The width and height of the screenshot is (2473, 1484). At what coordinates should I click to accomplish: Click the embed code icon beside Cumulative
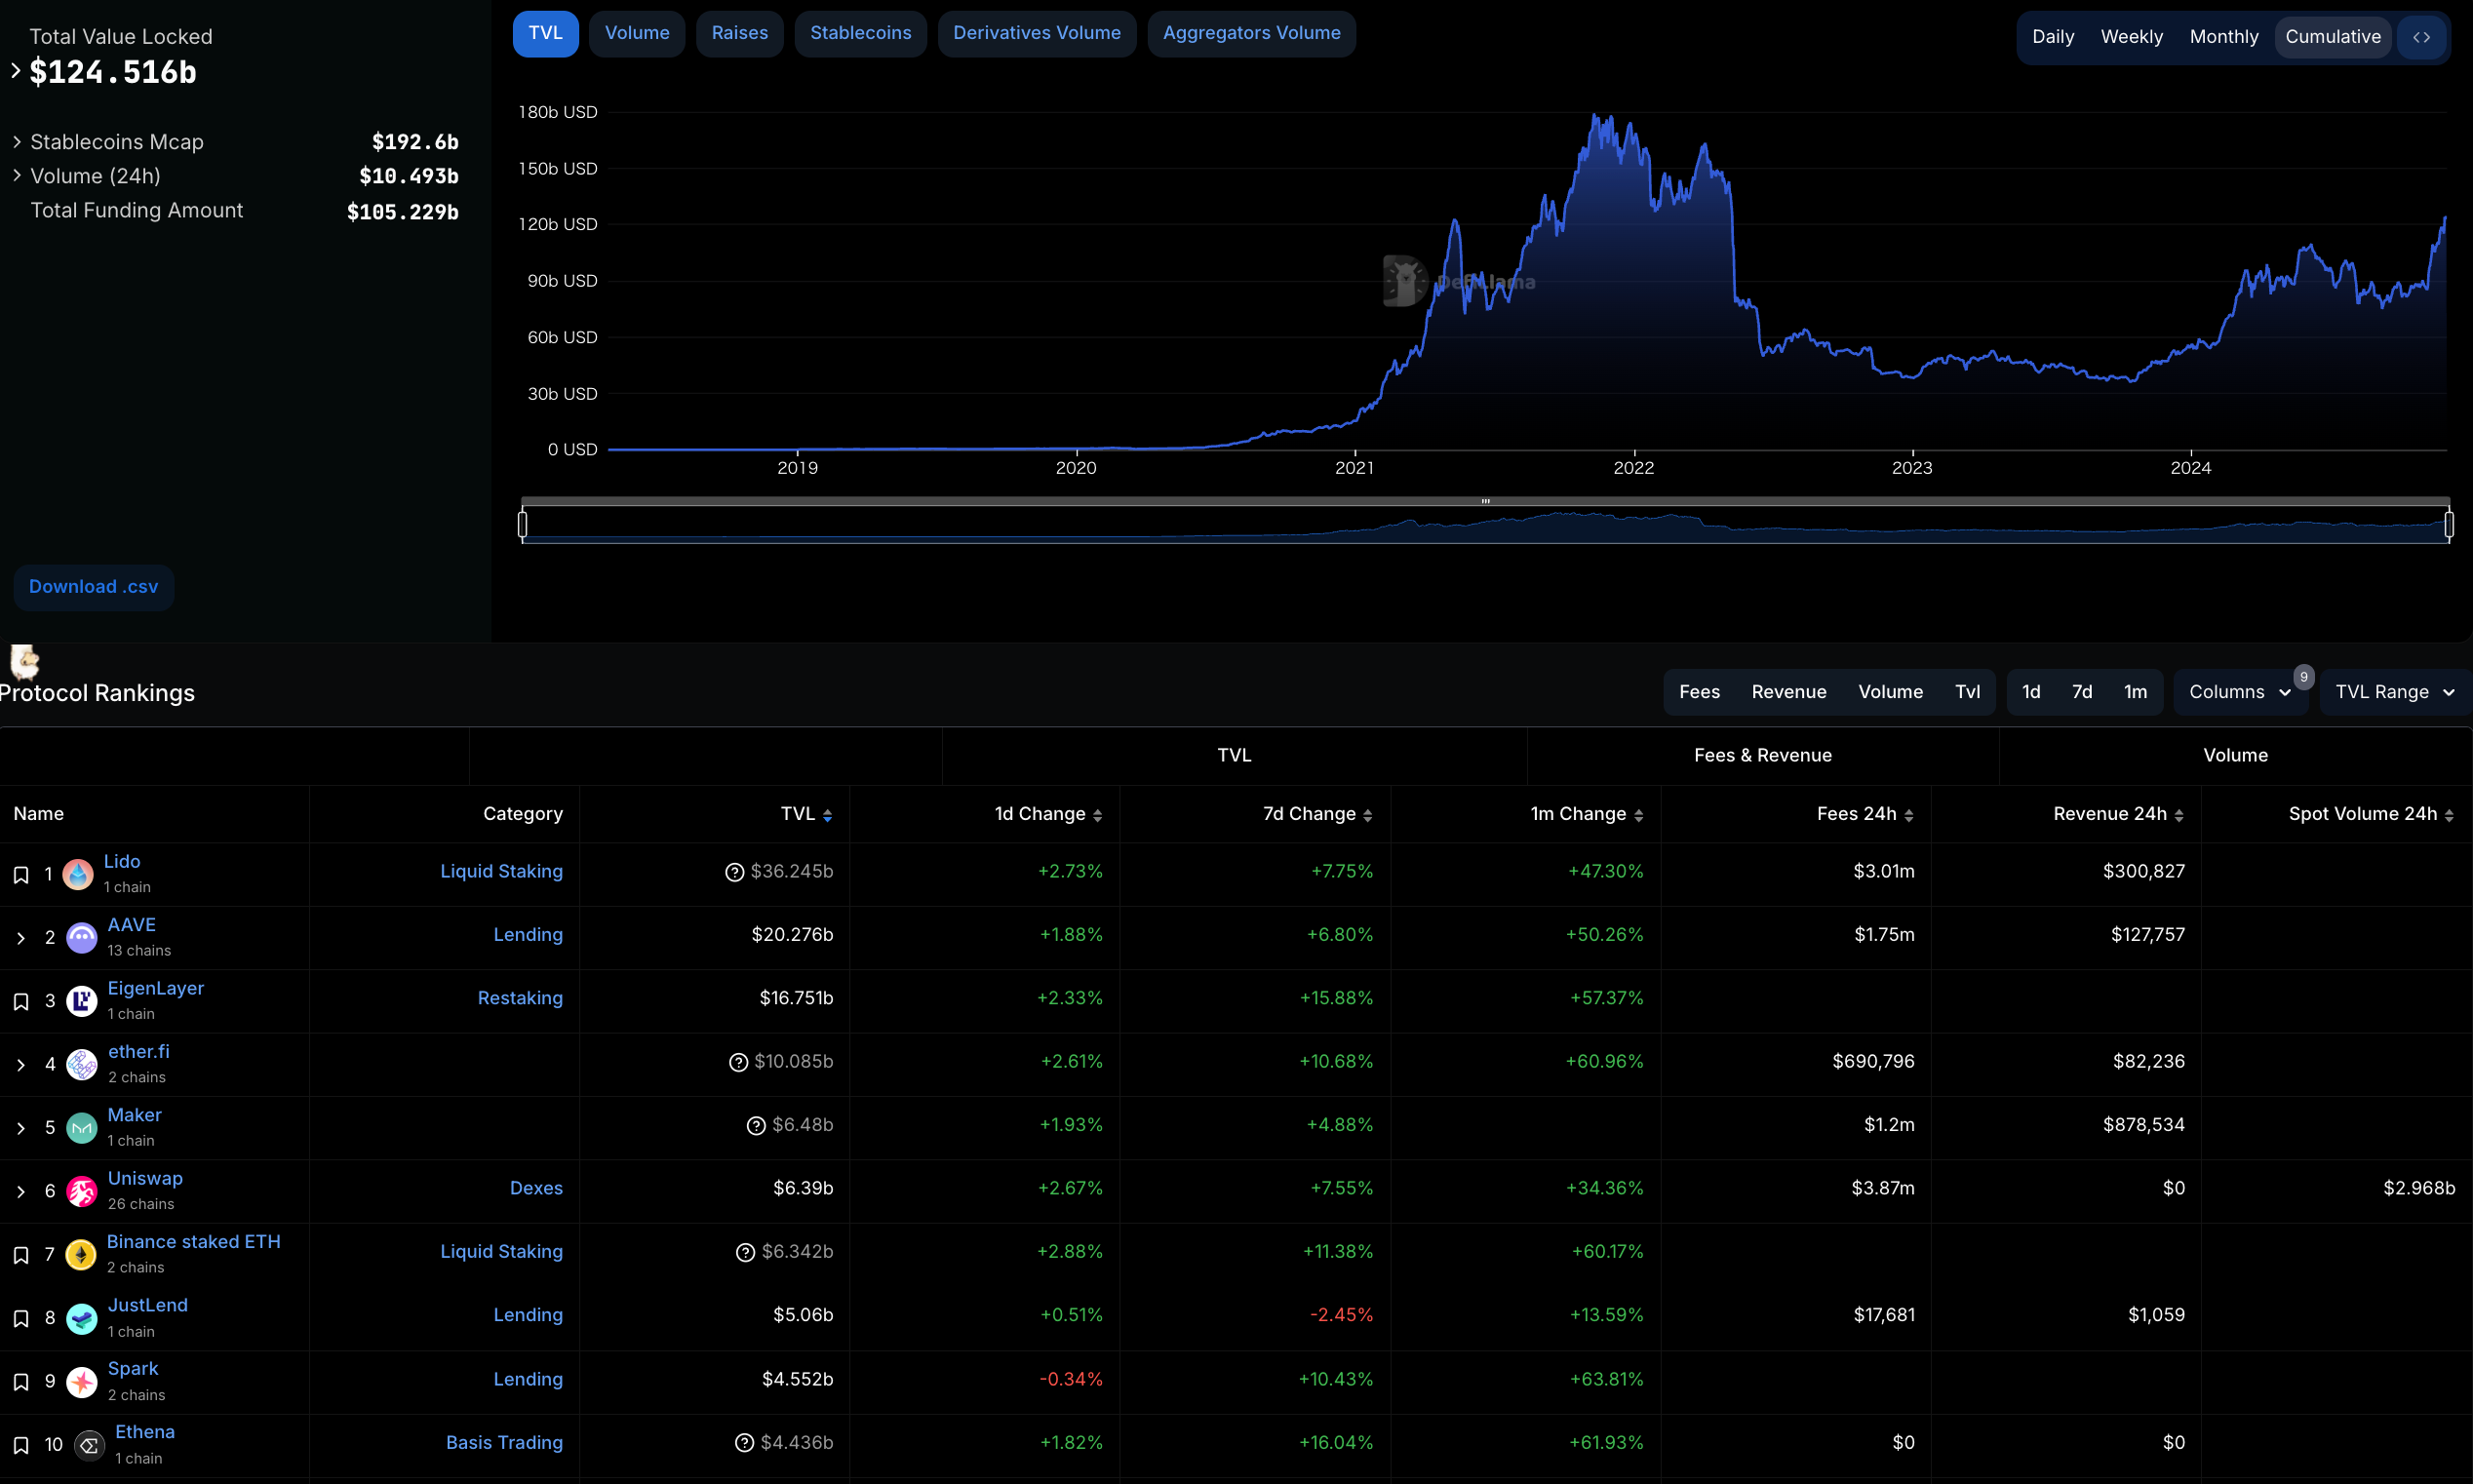coord(2421,37)
